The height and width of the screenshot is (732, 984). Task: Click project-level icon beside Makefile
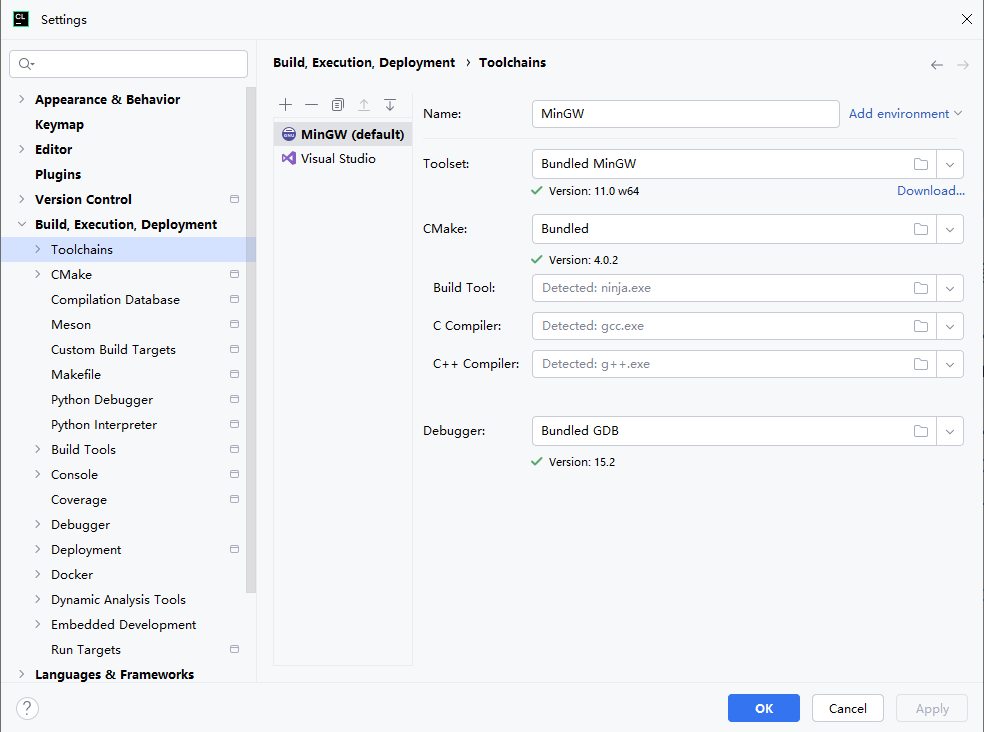(x=234, y=374)
